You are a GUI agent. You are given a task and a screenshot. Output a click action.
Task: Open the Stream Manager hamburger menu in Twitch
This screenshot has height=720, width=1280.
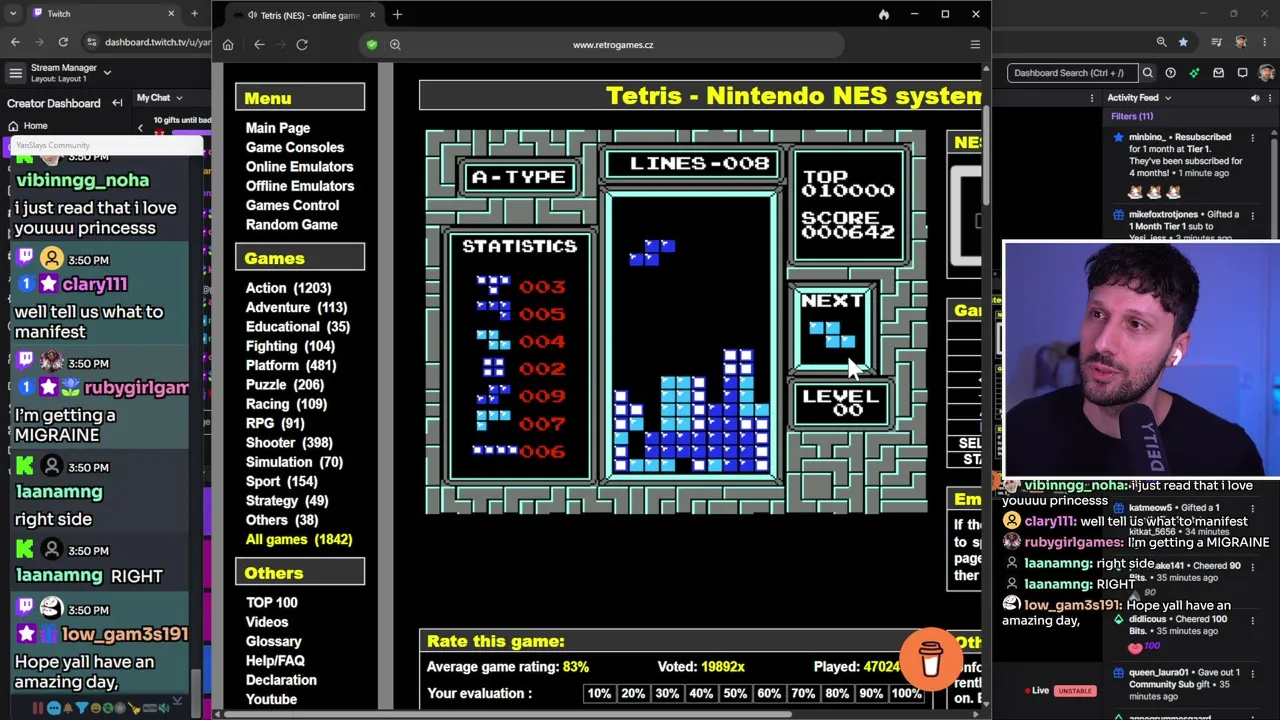pos(15,72)
